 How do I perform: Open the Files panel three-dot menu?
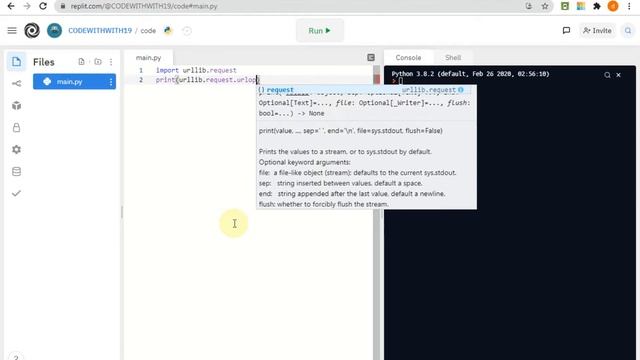[111, 62]
